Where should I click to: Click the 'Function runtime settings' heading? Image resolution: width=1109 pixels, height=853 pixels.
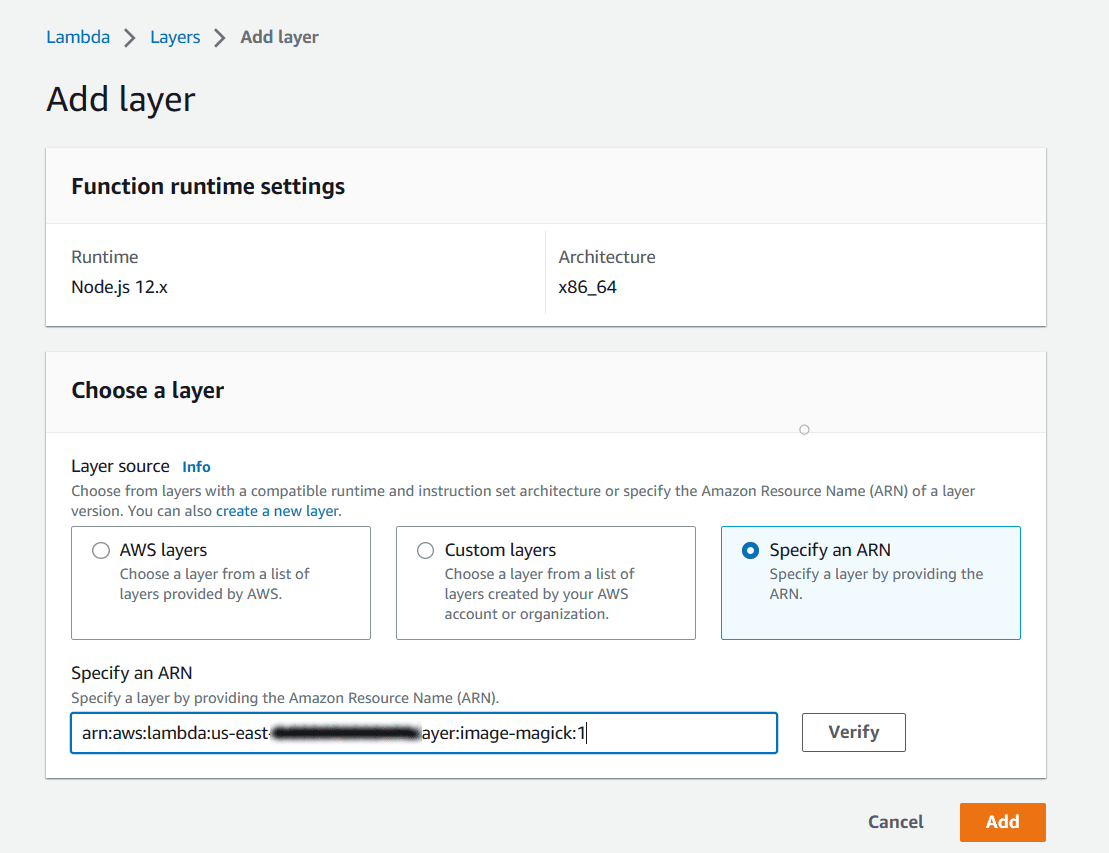[x=208, y=187]
